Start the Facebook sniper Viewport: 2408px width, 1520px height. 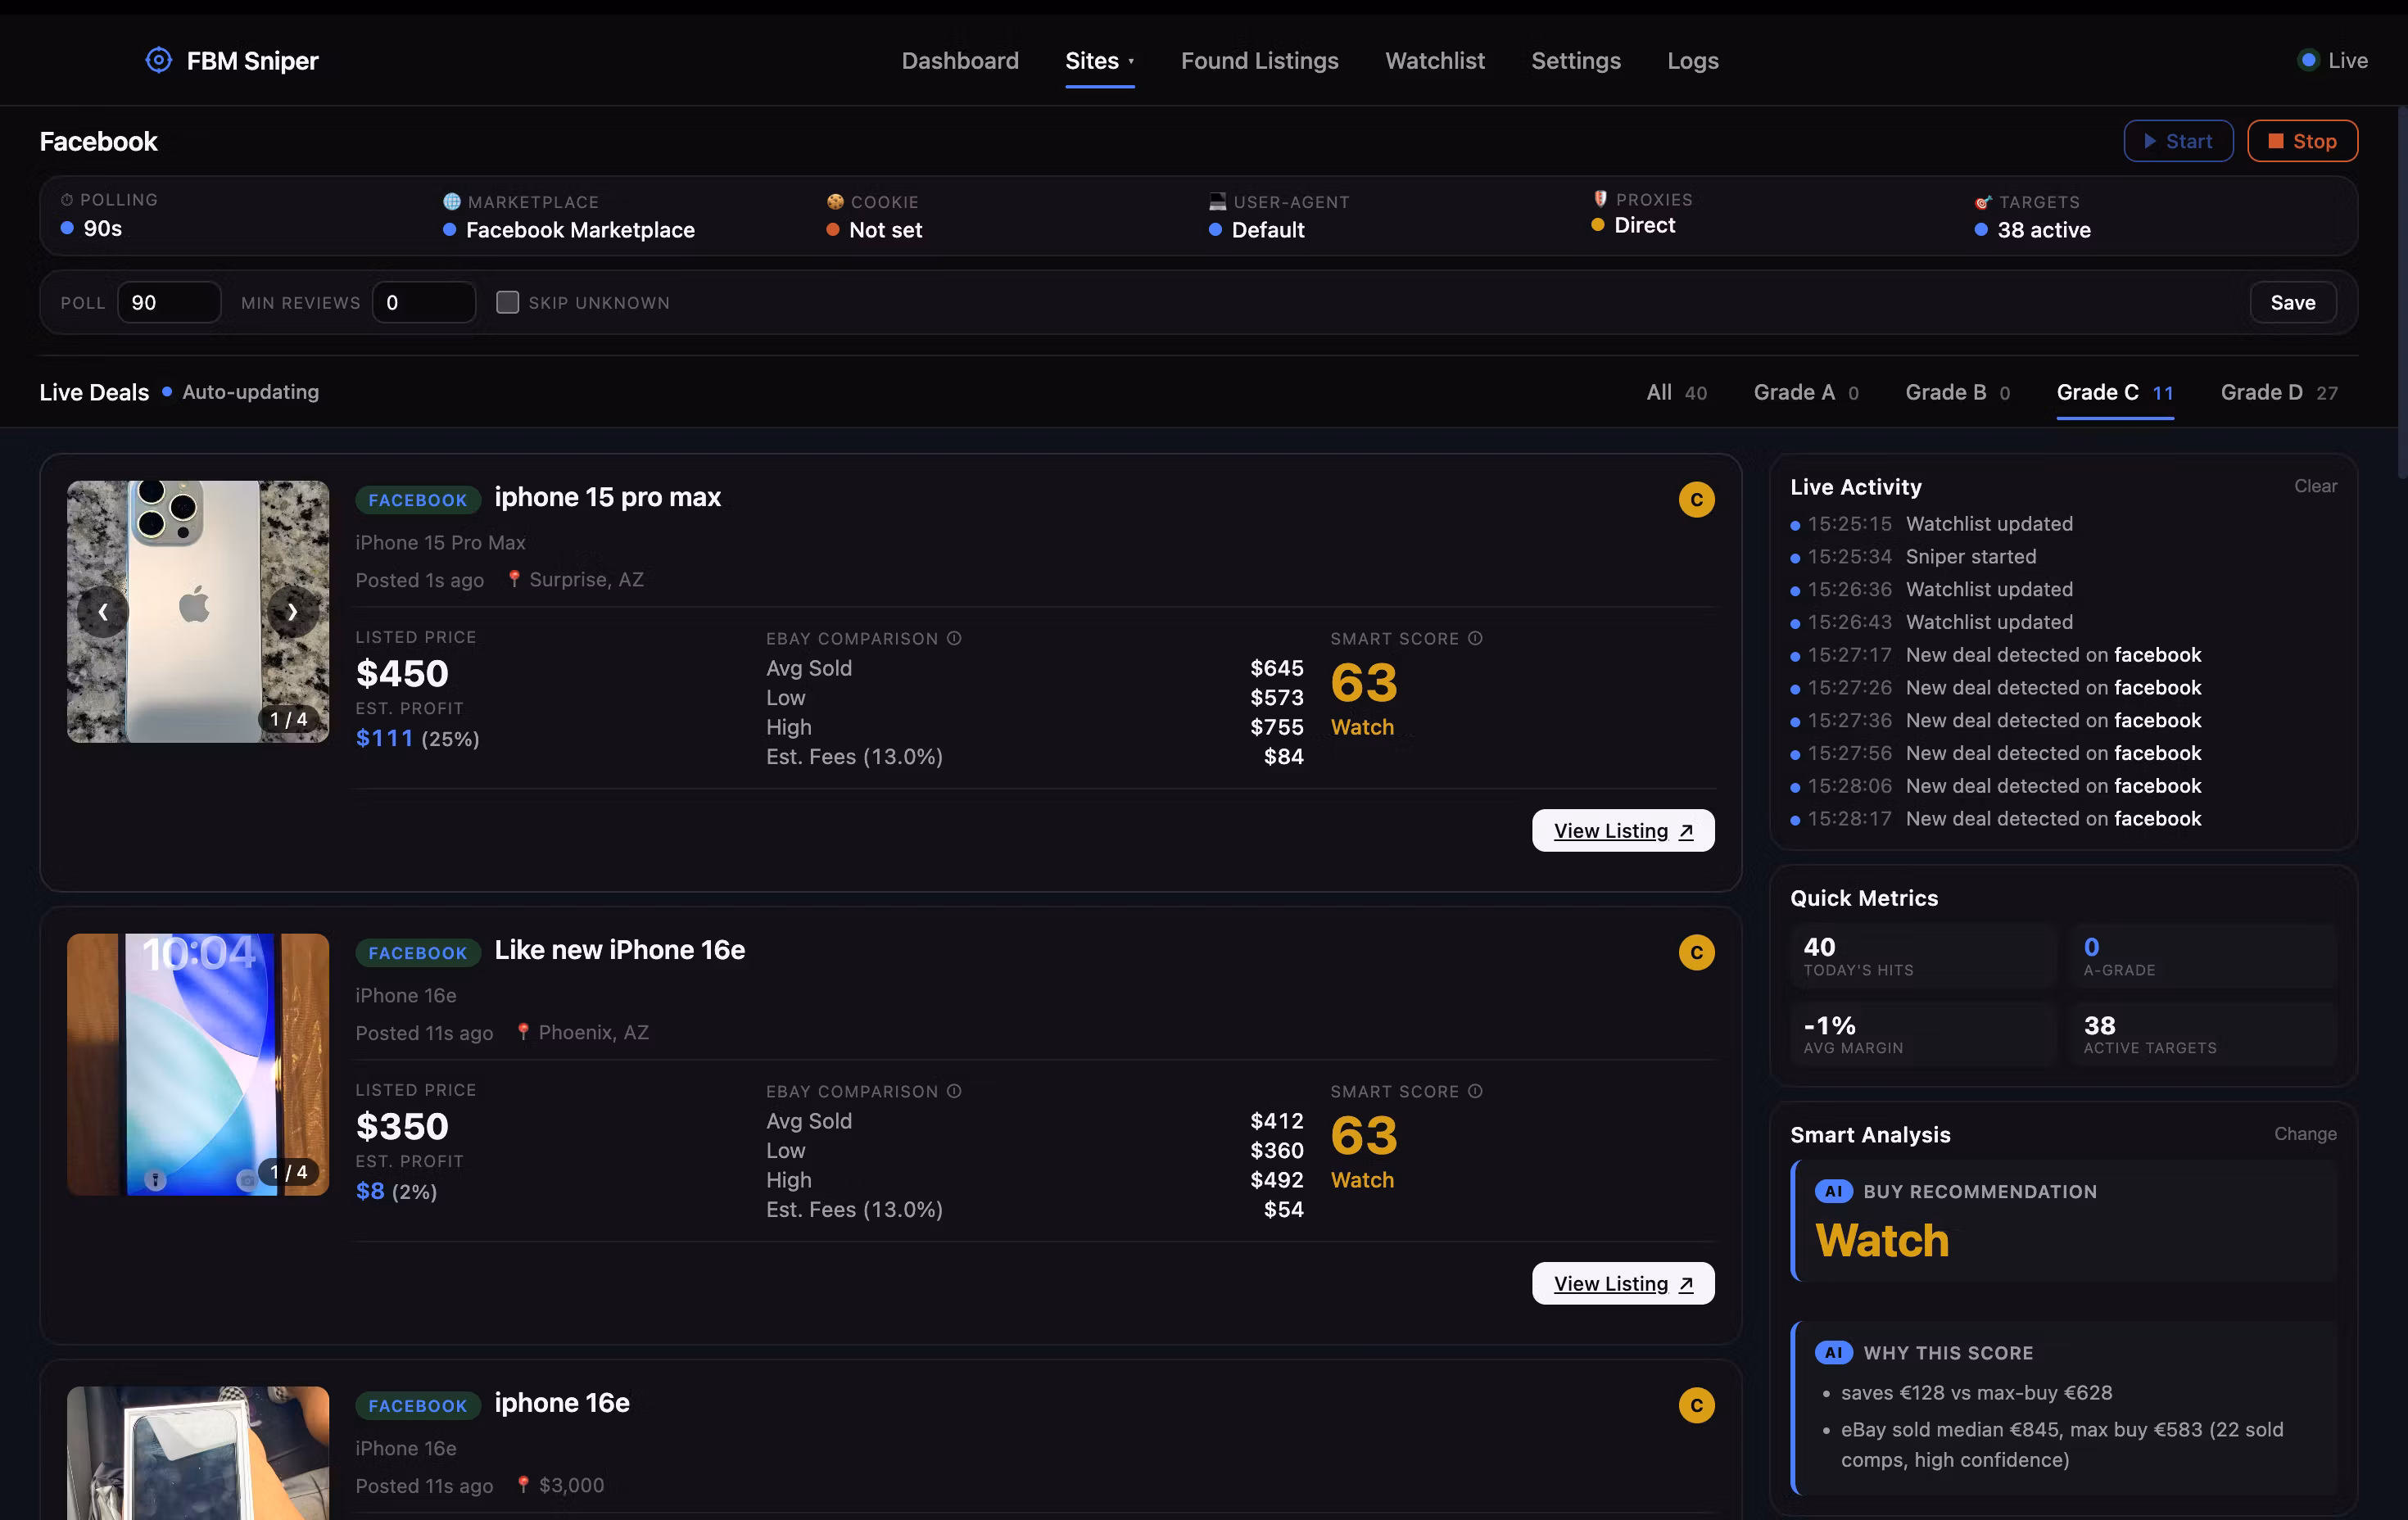pos(2178,141)
